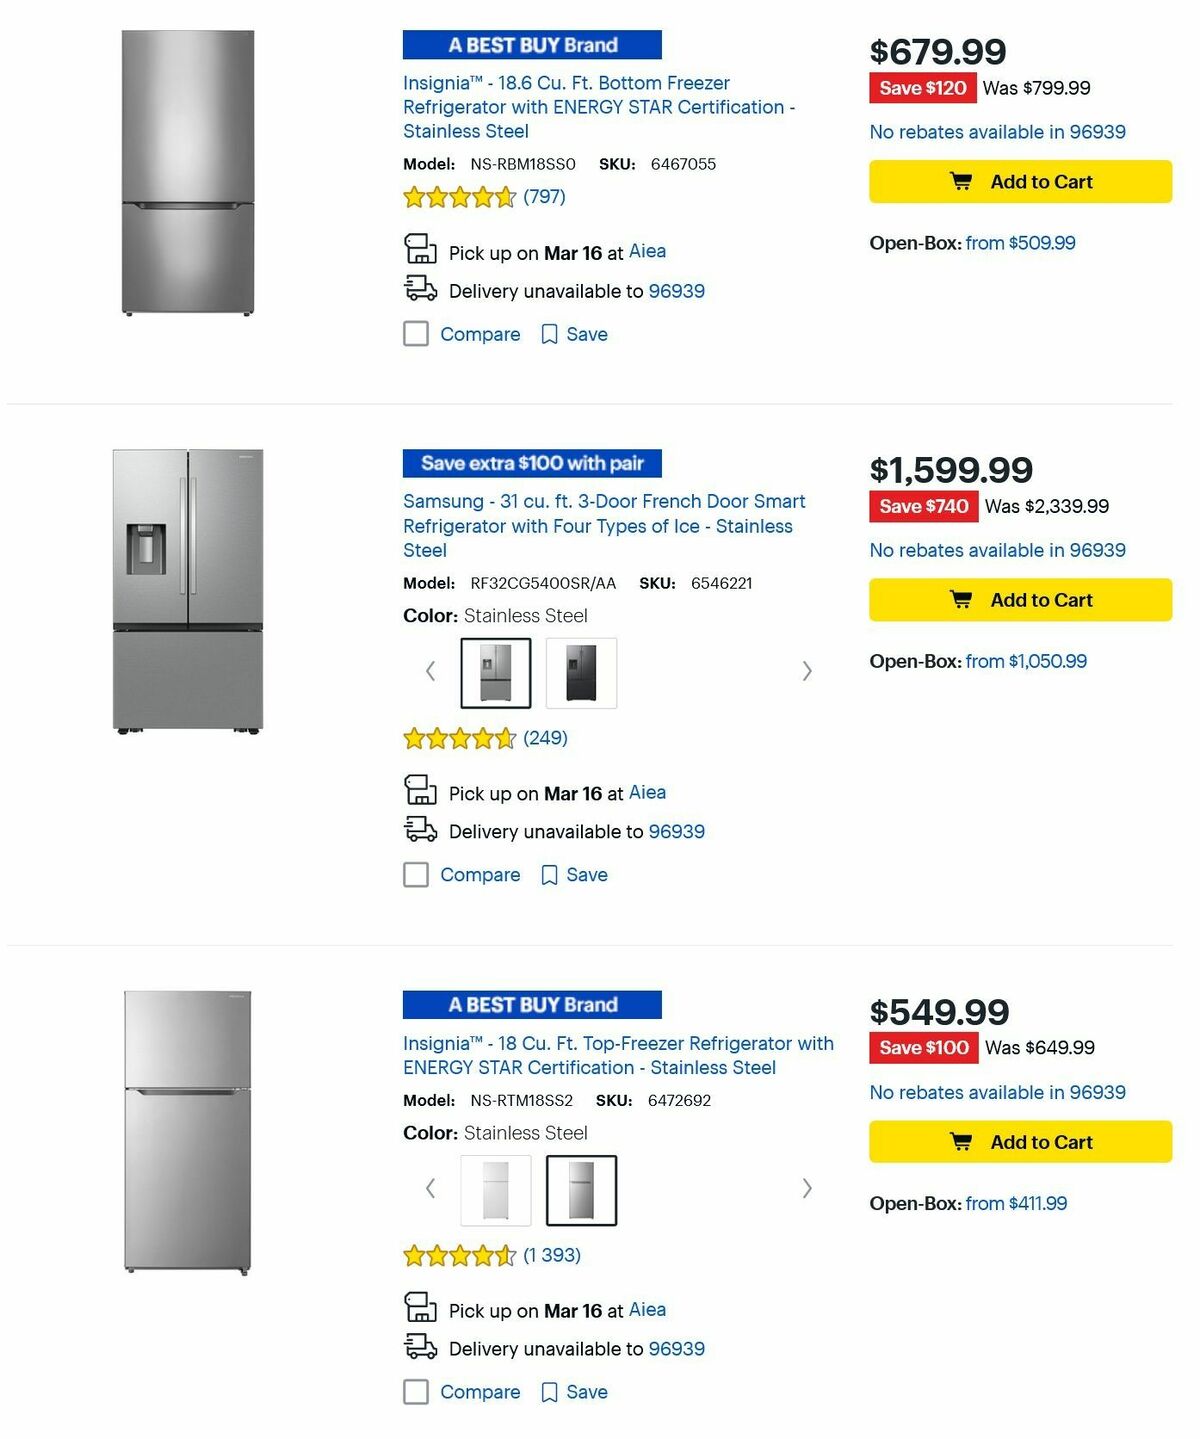
Task: Click the star rating icons showing 249 reviews
Action: click(460, 737)
